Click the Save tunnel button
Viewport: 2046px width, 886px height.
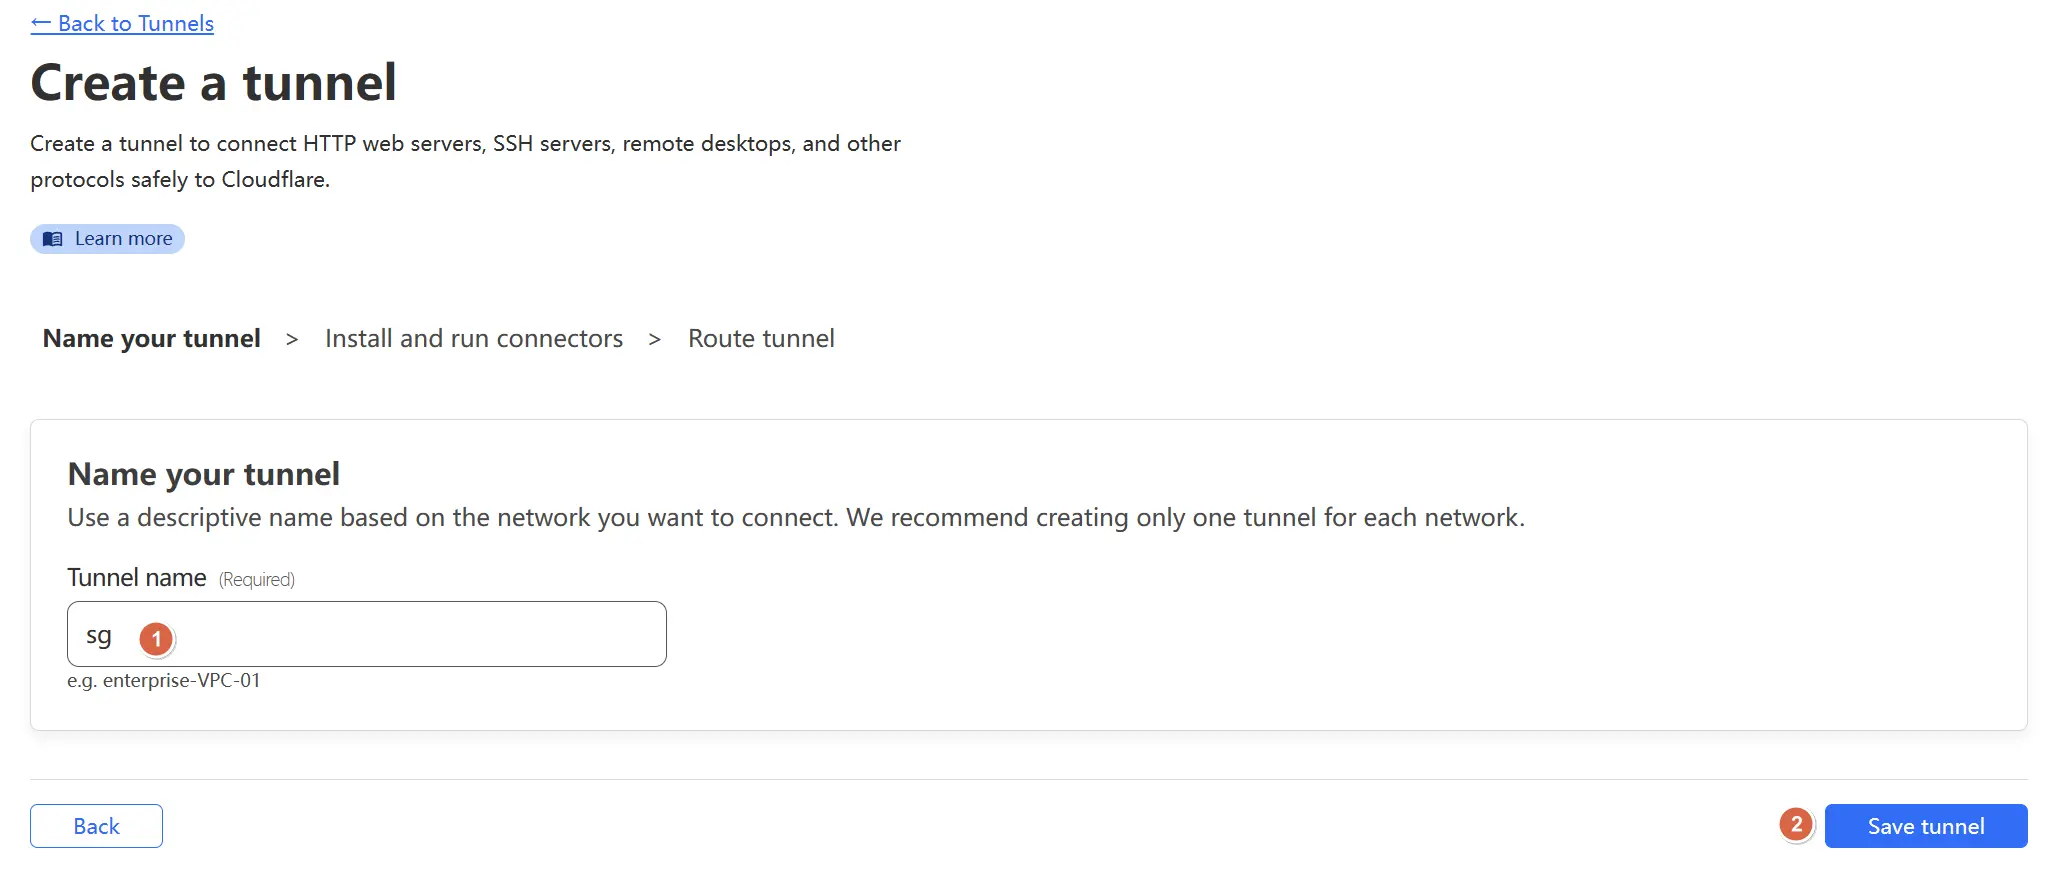click(1926, 826)
